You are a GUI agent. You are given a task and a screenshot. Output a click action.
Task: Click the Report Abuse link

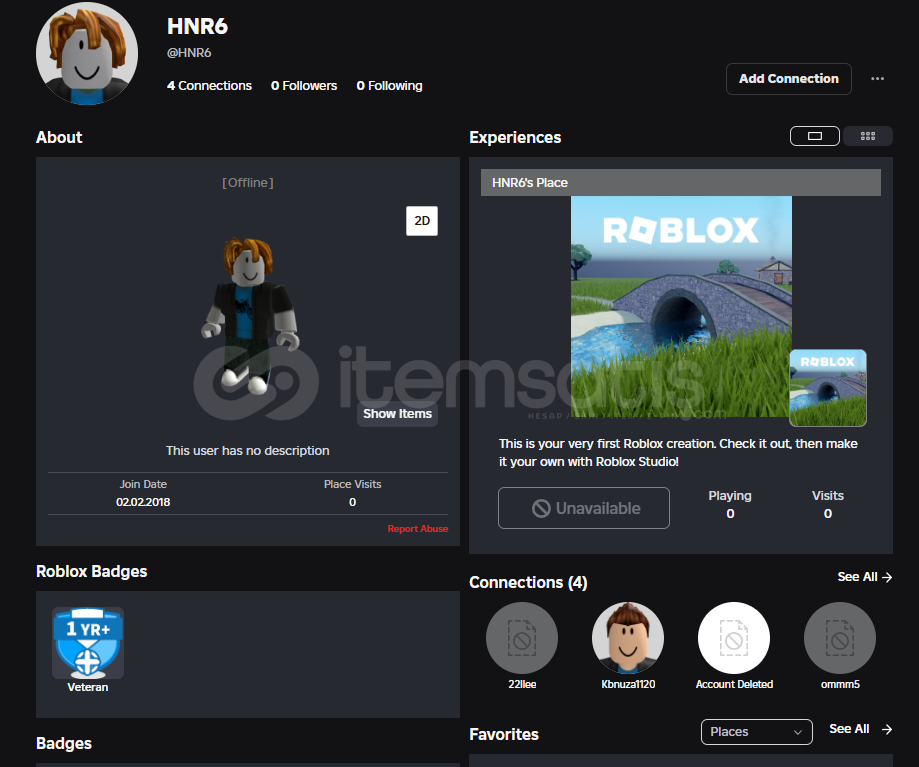pos(418,529)
